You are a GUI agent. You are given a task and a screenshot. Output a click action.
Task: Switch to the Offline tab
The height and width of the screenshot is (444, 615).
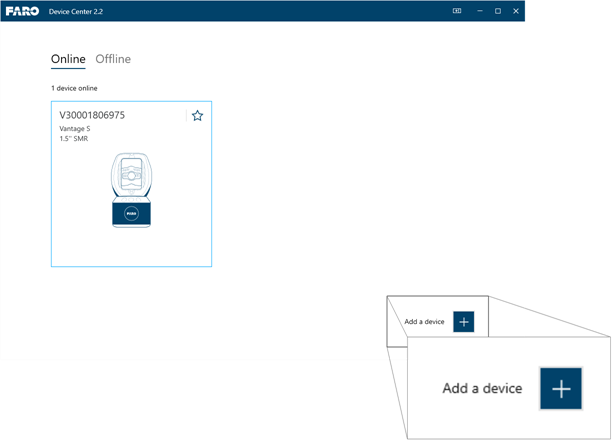coord(113,59)
